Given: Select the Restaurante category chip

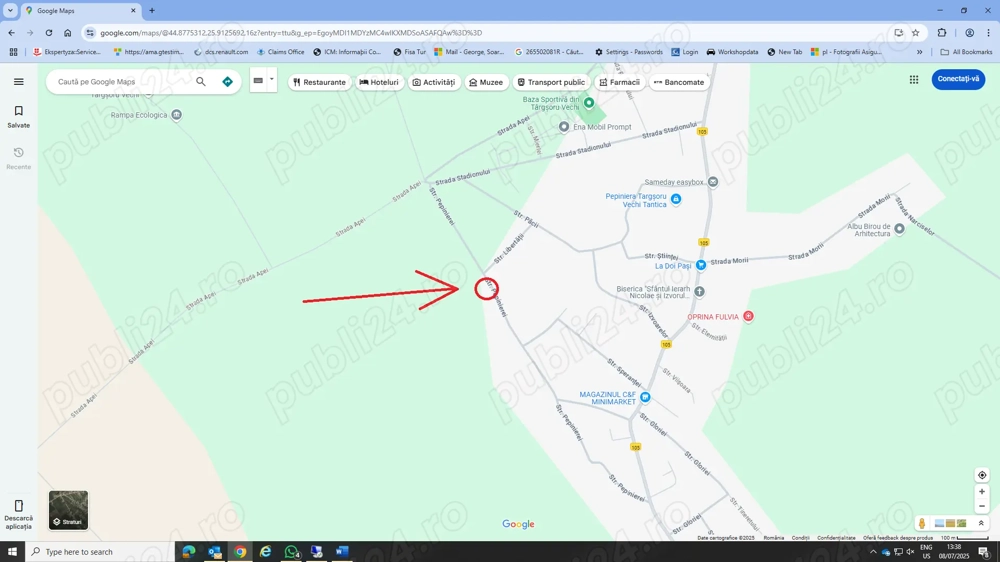Looking at the screenshot, I should click(x=319, y=82).
